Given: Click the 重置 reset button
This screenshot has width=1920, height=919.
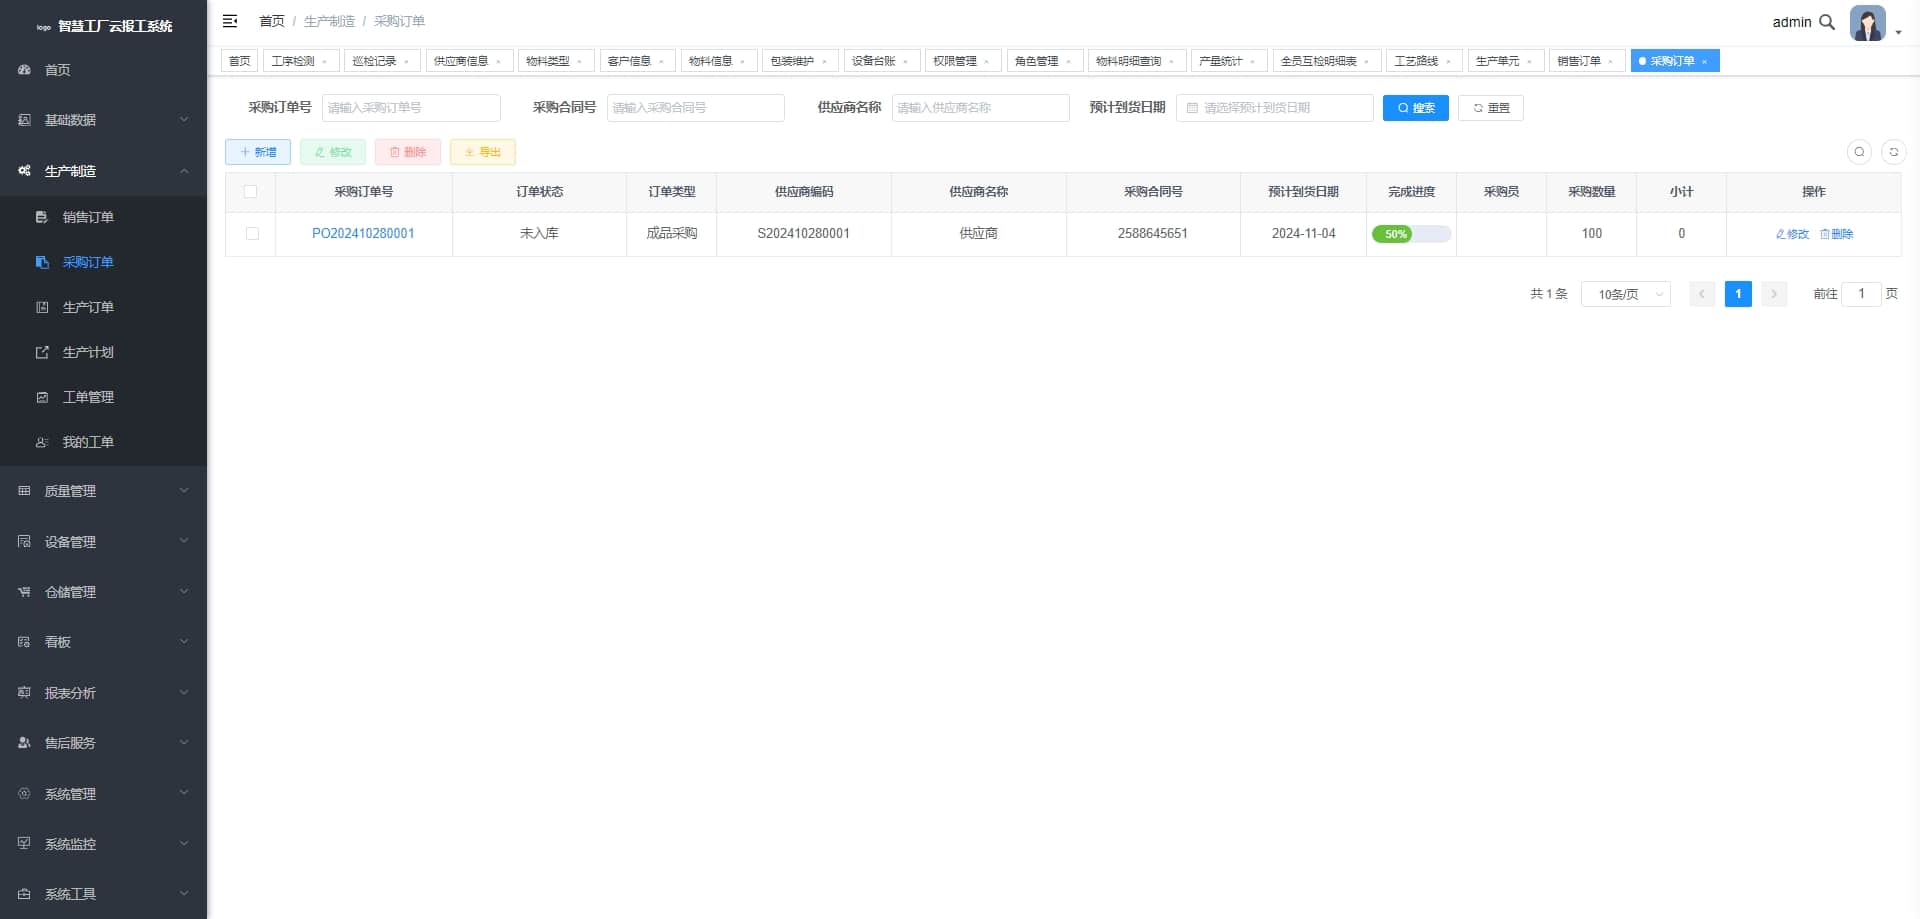Looking at the screenshot, I should 1491,108.
